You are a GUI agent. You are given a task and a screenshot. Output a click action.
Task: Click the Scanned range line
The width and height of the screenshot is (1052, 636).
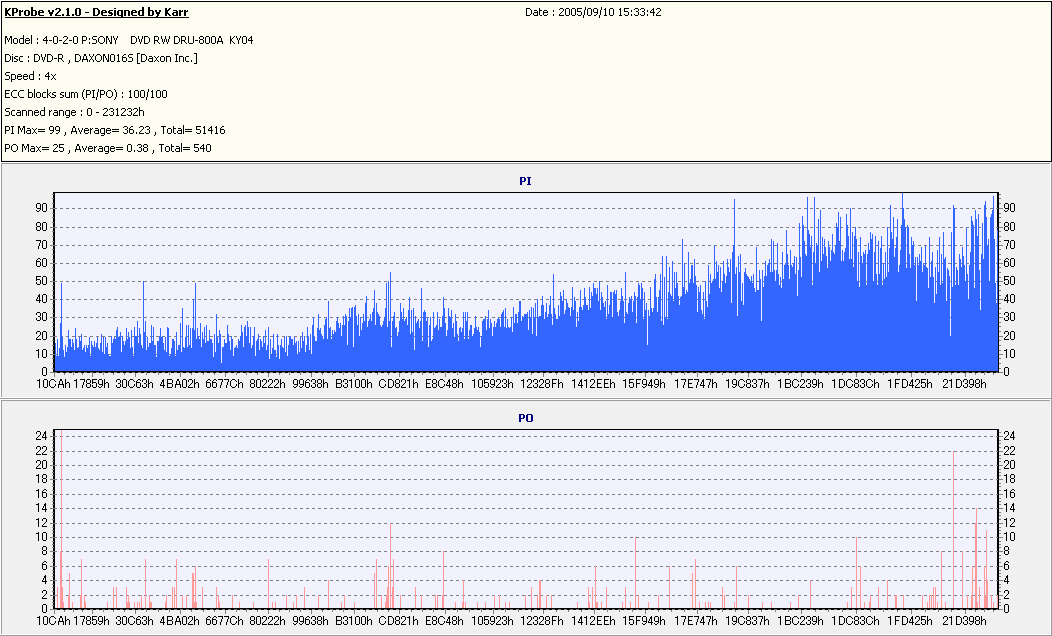coord(74,112)
